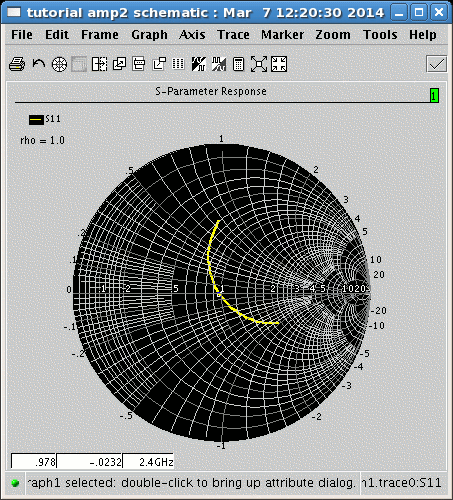
Task: Click the move-to-new-window arrow icon
Action: click(x=159, y=64)
